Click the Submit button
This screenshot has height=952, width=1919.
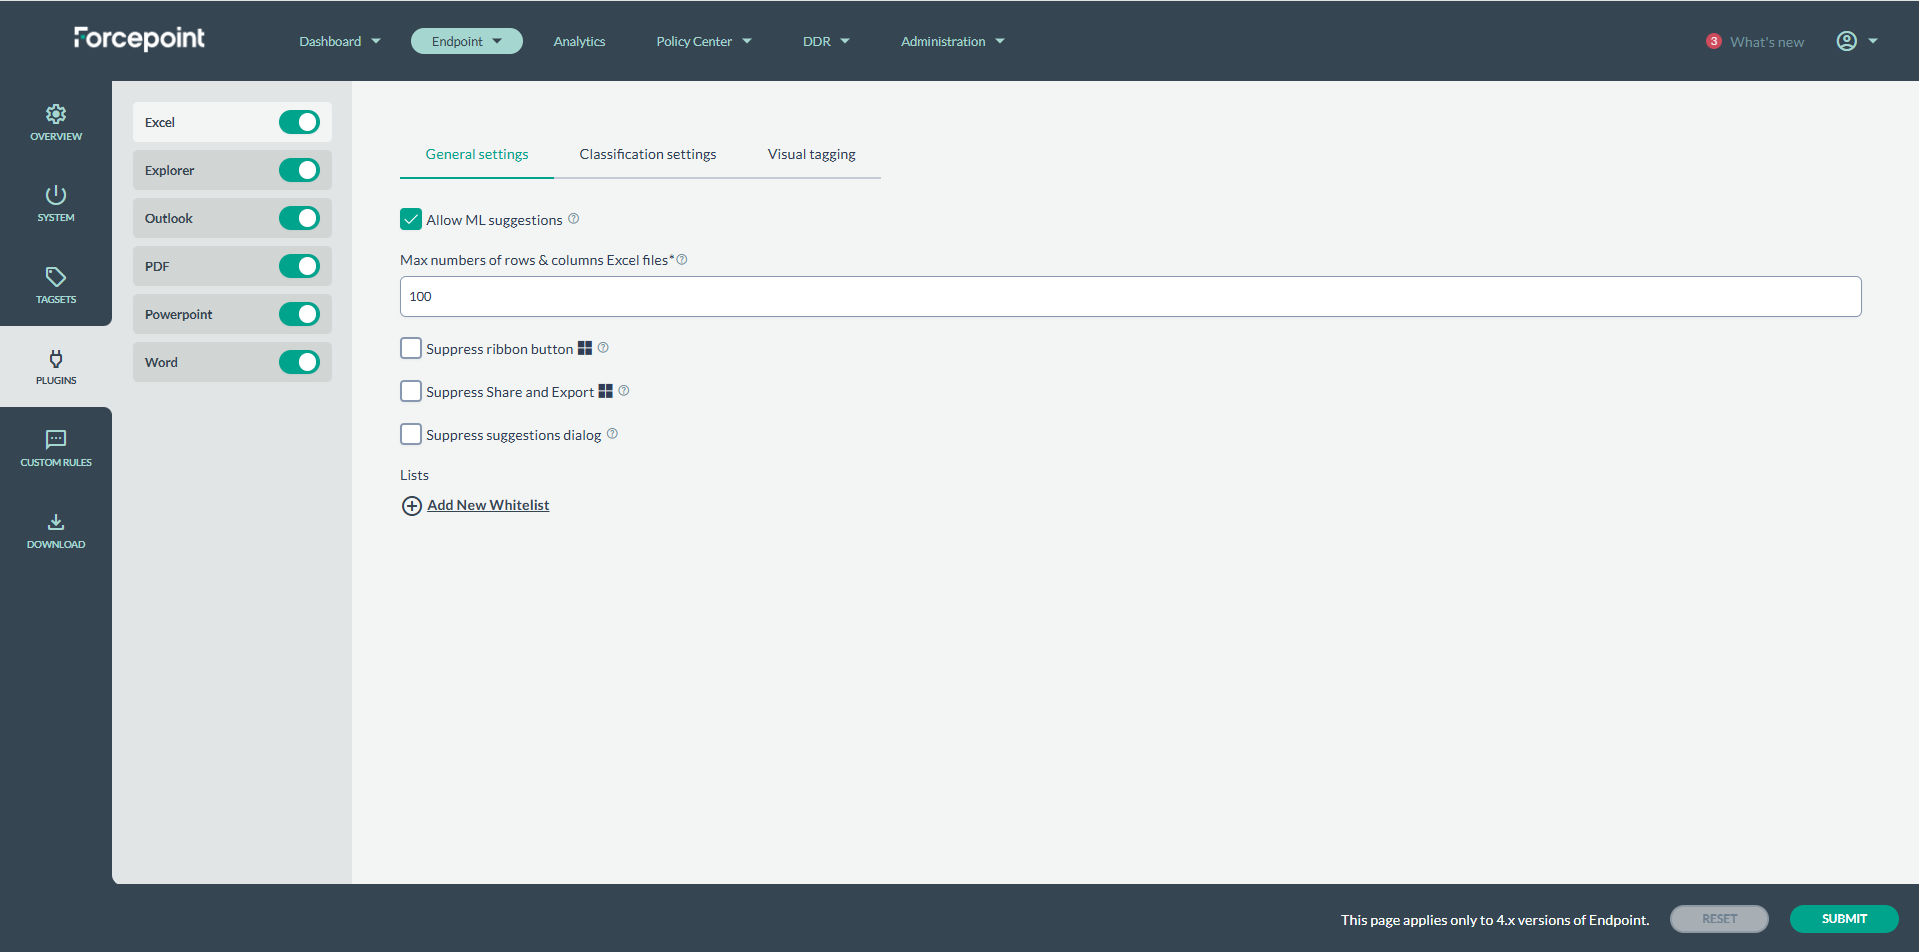(x=1844, y=919)
